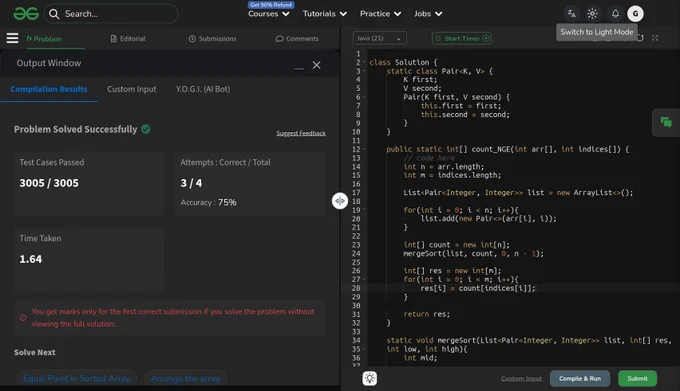
Task: Click the search magnifier icon
Action: pyautogui.click(x=54, y=14)
